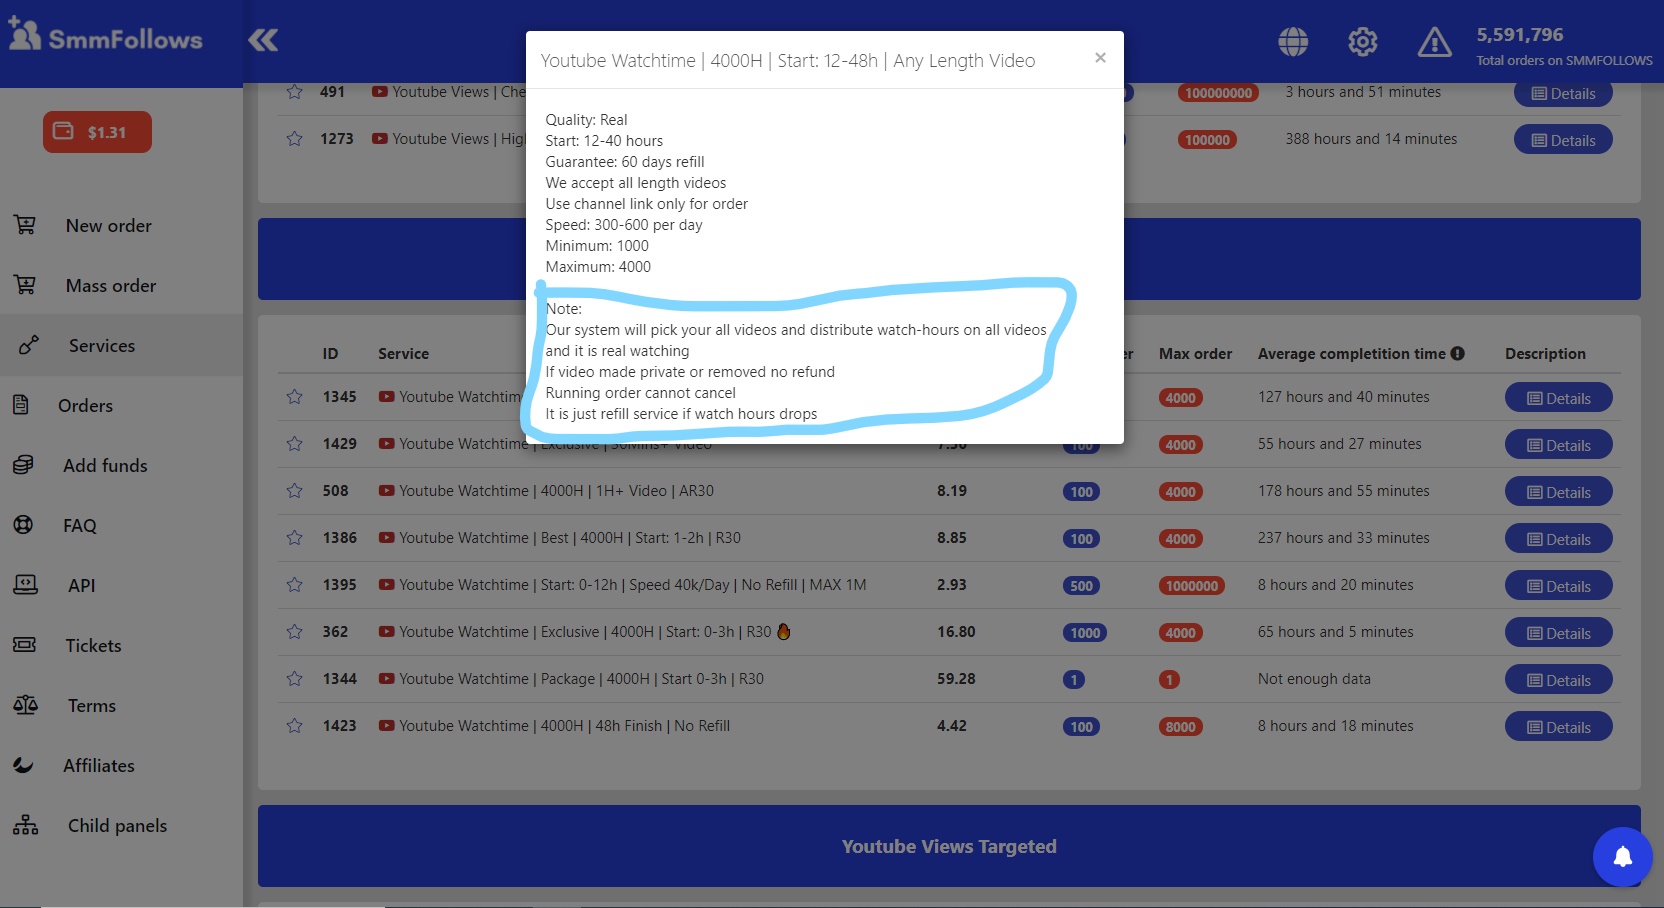Open Add funds in the sidebar
This screenshot has width=1664, height=908.
pos(105,466)
